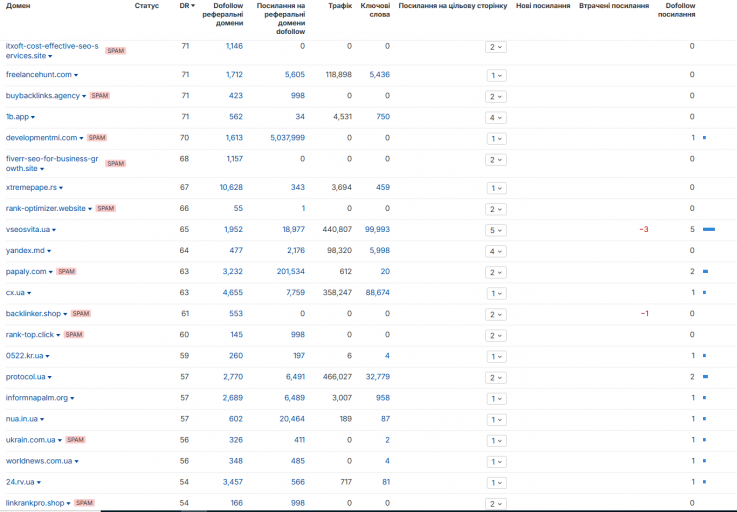Click the dofollow bar for papaly.com

tap(706, 271)
